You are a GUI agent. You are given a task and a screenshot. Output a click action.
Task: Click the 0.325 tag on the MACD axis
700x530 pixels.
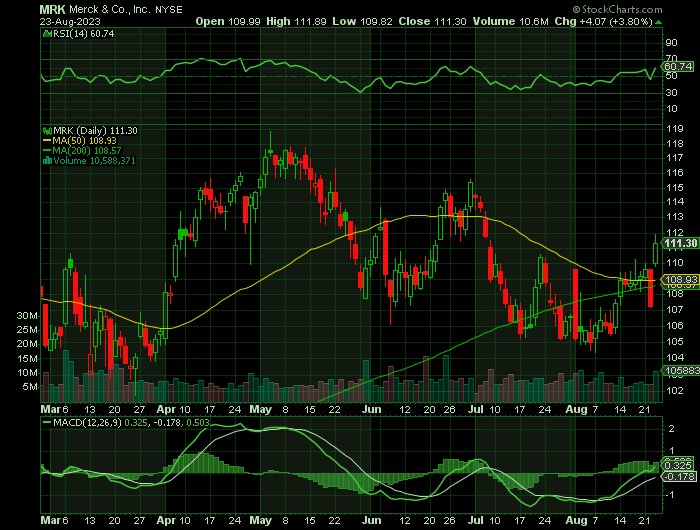click(x=679, y=466)
